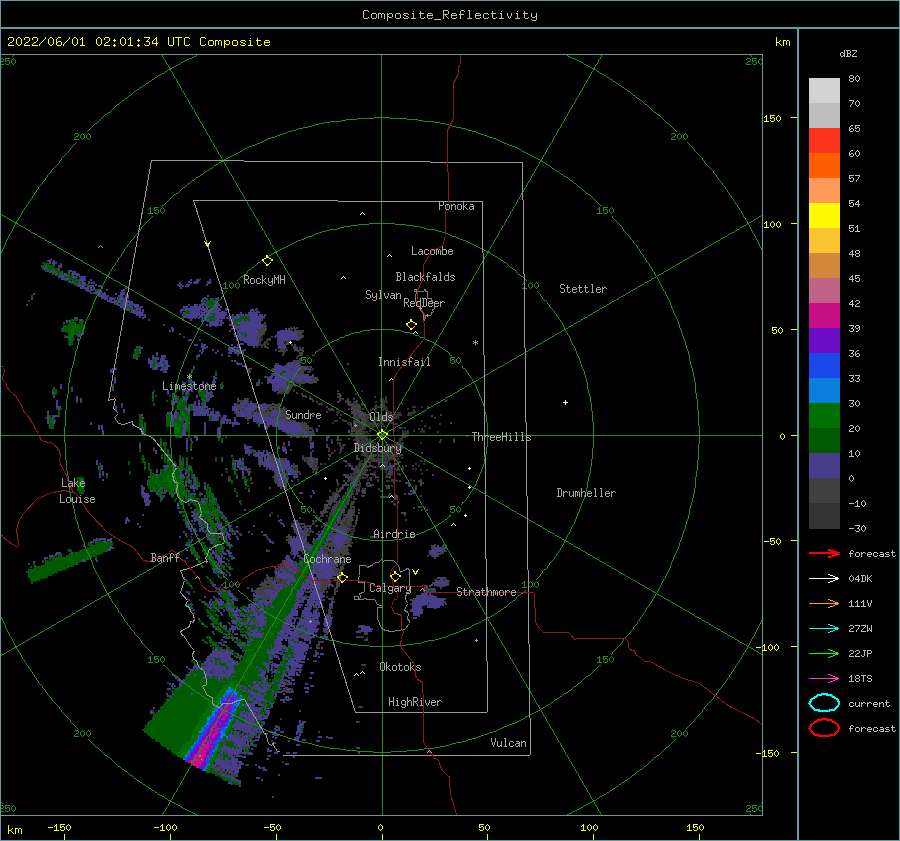Click the HighRiver label

click(415, 702)
